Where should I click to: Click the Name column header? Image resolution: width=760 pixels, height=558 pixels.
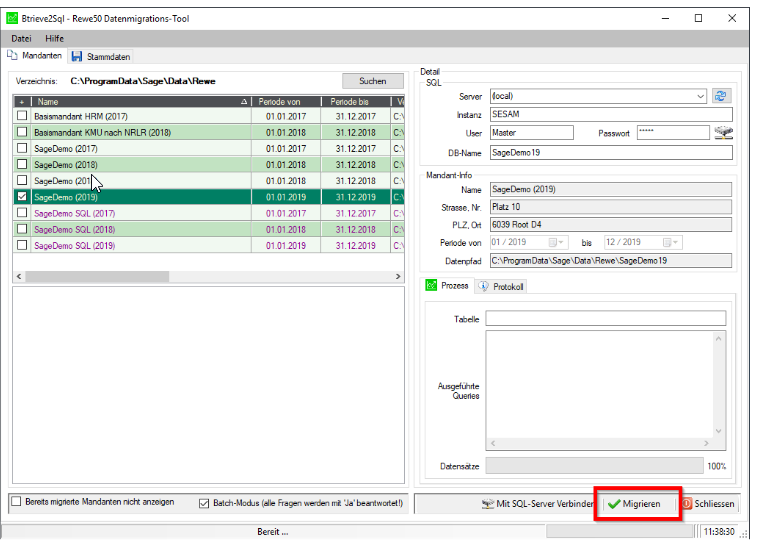click(x=141, y=102)
